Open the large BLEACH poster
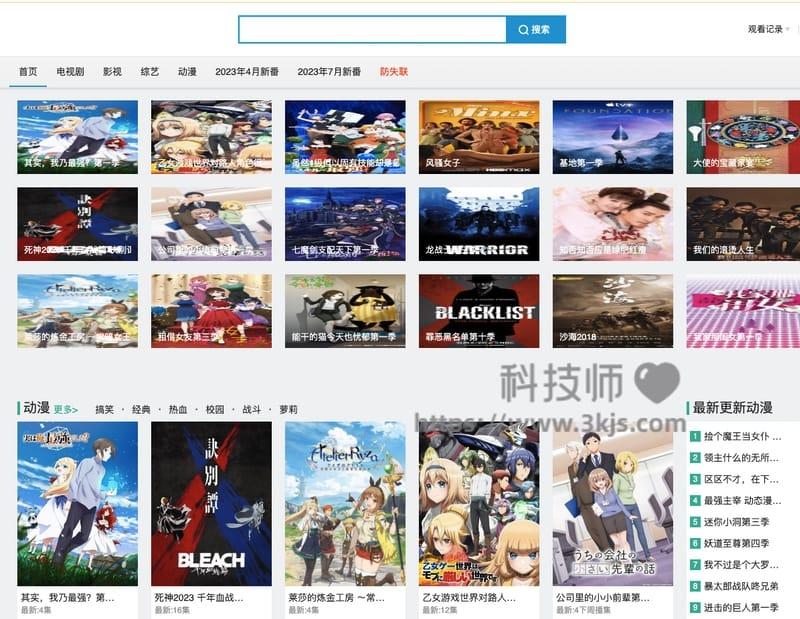The image size is (800, 619). (x=211, y=504)
